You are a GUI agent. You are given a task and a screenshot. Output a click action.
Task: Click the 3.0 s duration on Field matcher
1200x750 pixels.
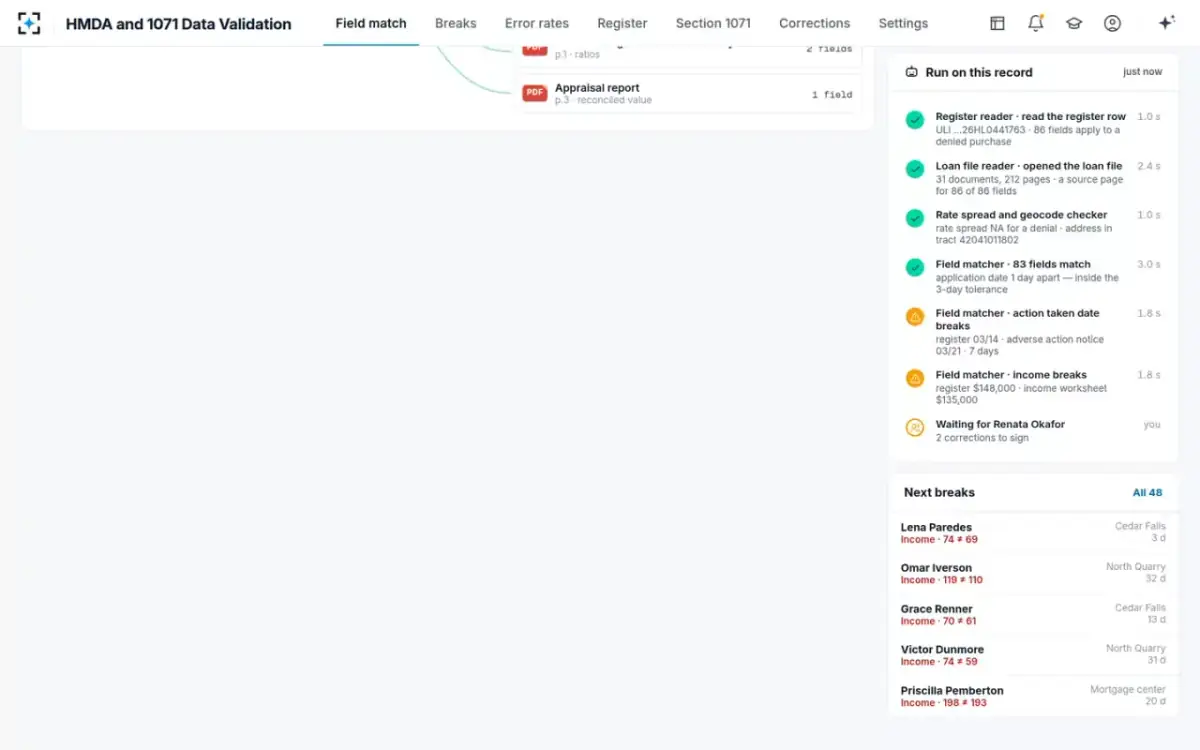[x=1149, y=264]
